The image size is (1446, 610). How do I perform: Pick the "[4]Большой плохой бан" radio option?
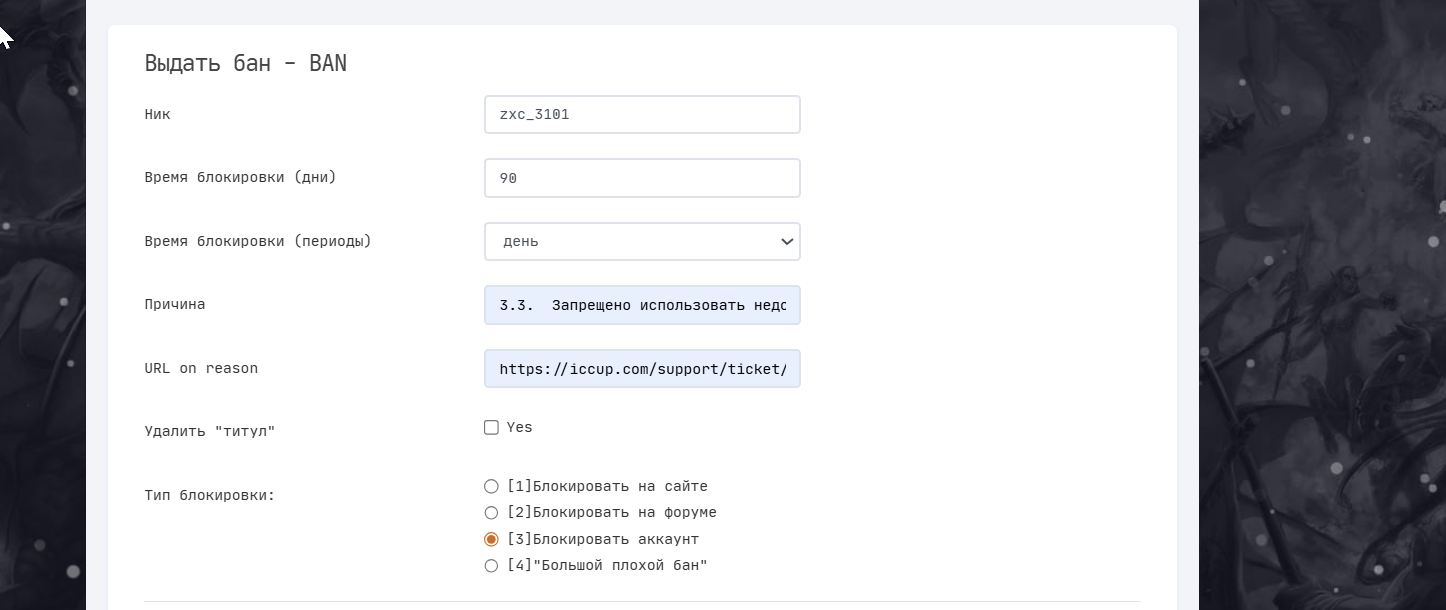click(491, 566)
